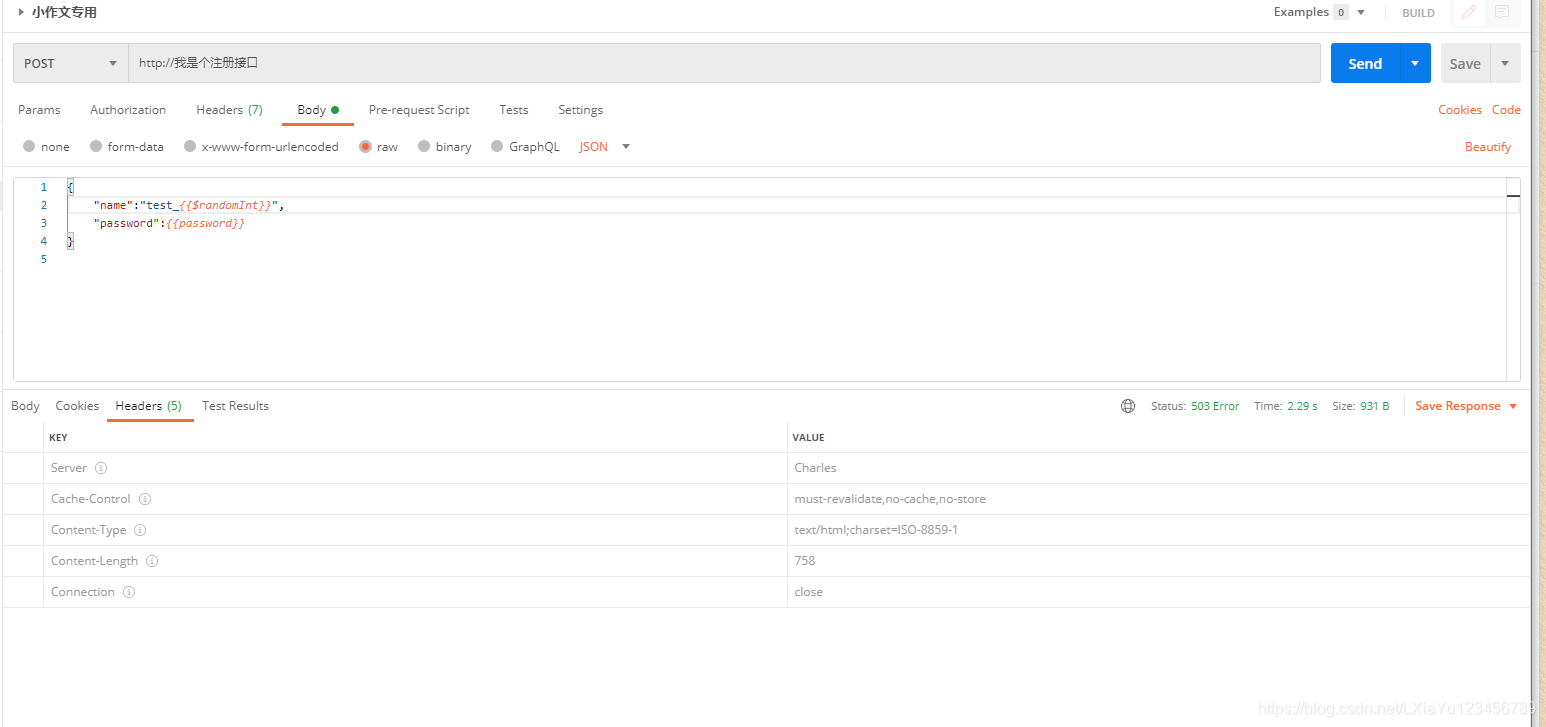
Task: Click the BUILD button
Action: pos(1418,13)
